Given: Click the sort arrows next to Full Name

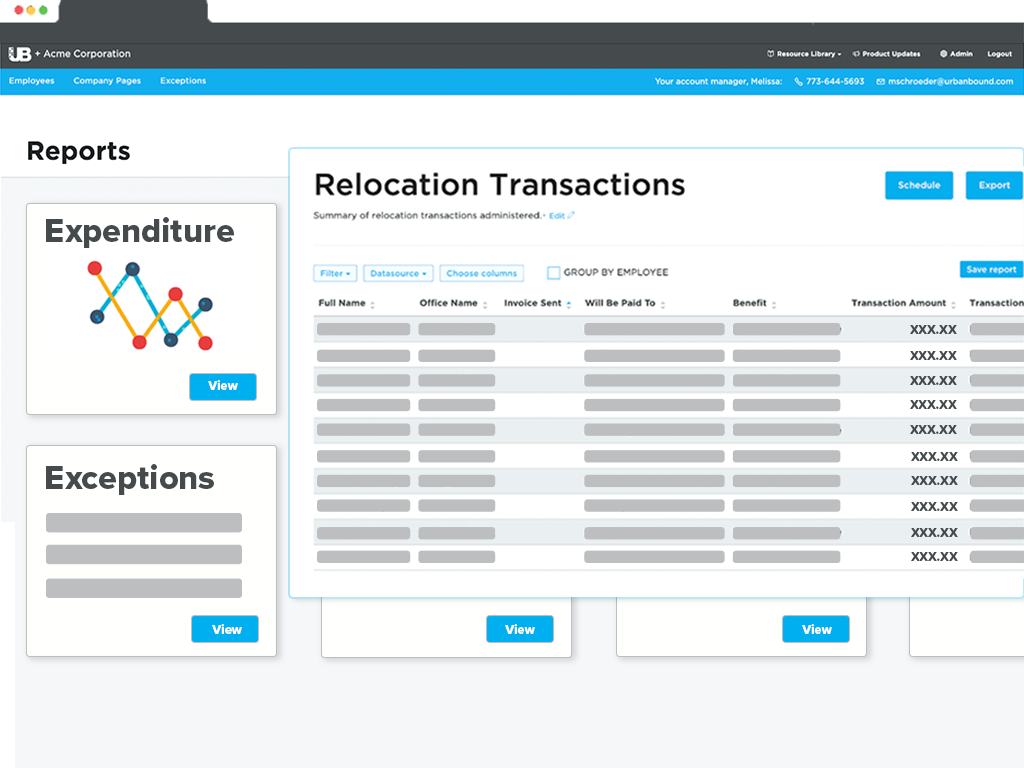Looking at the screenshot, I should pyautogui.click(x=373, y=304).
